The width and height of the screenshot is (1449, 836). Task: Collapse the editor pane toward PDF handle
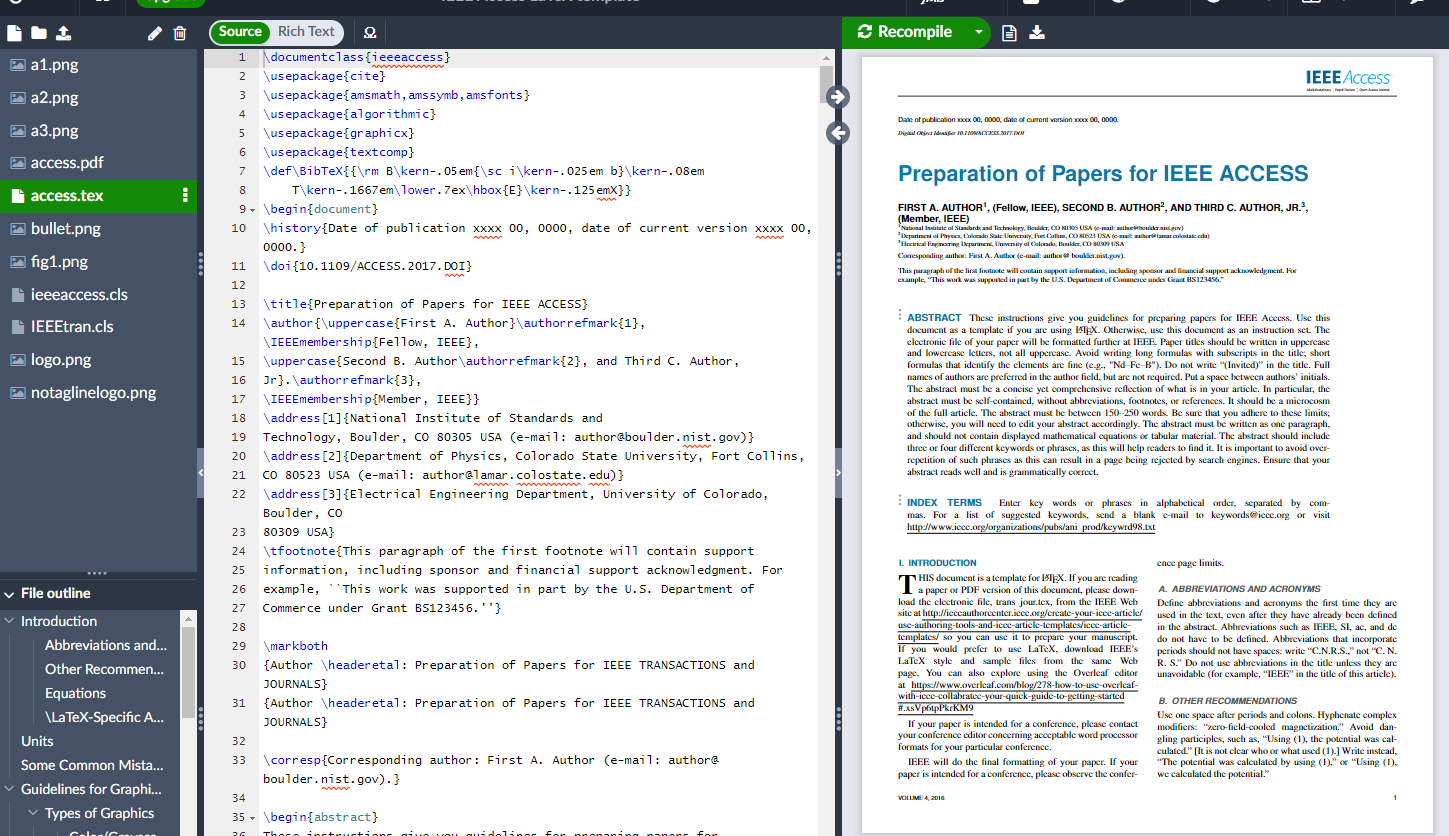point(838,473)
